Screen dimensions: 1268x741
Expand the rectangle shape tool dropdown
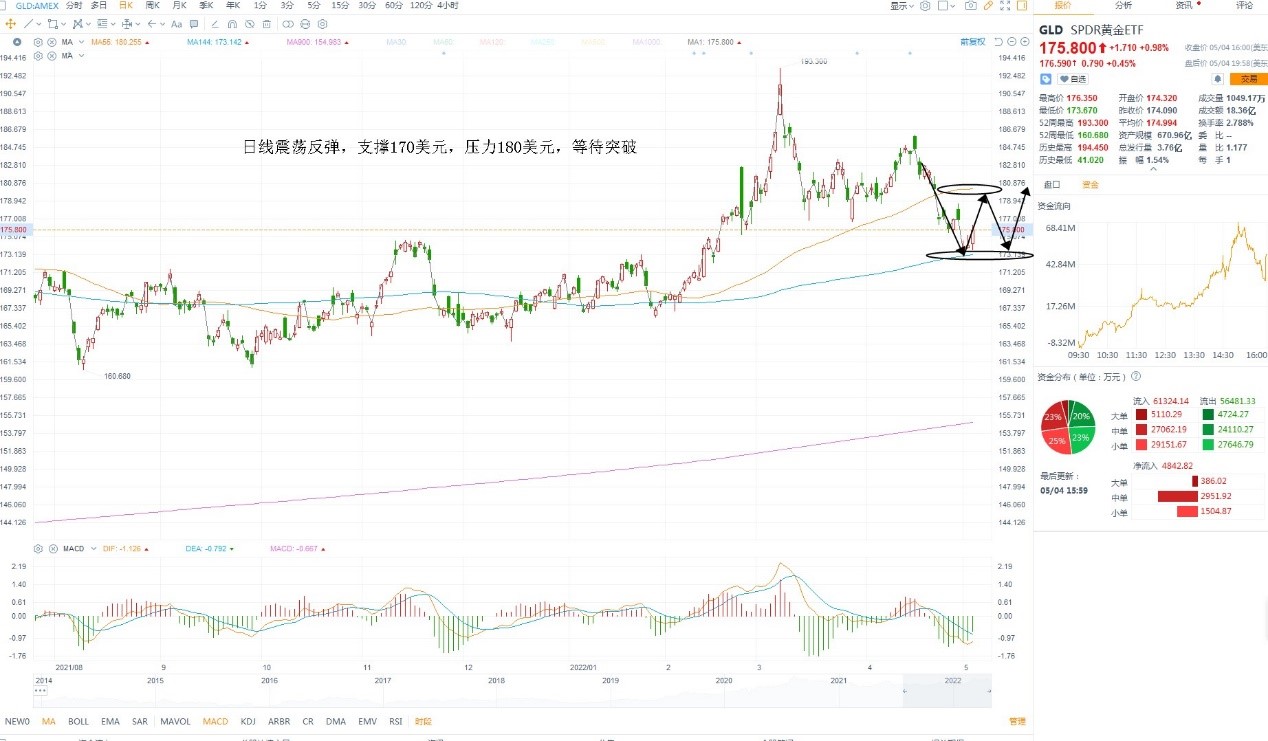[63, 24]
